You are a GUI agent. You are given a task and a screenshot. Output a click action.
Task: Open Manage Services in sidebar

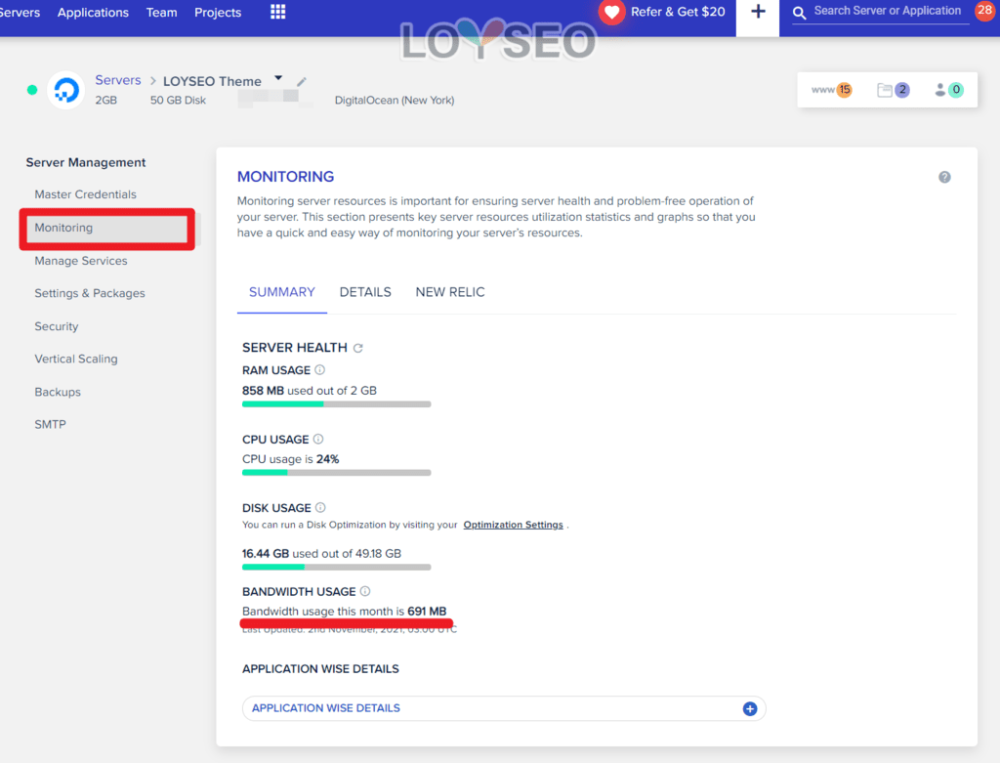click(81, 261)
